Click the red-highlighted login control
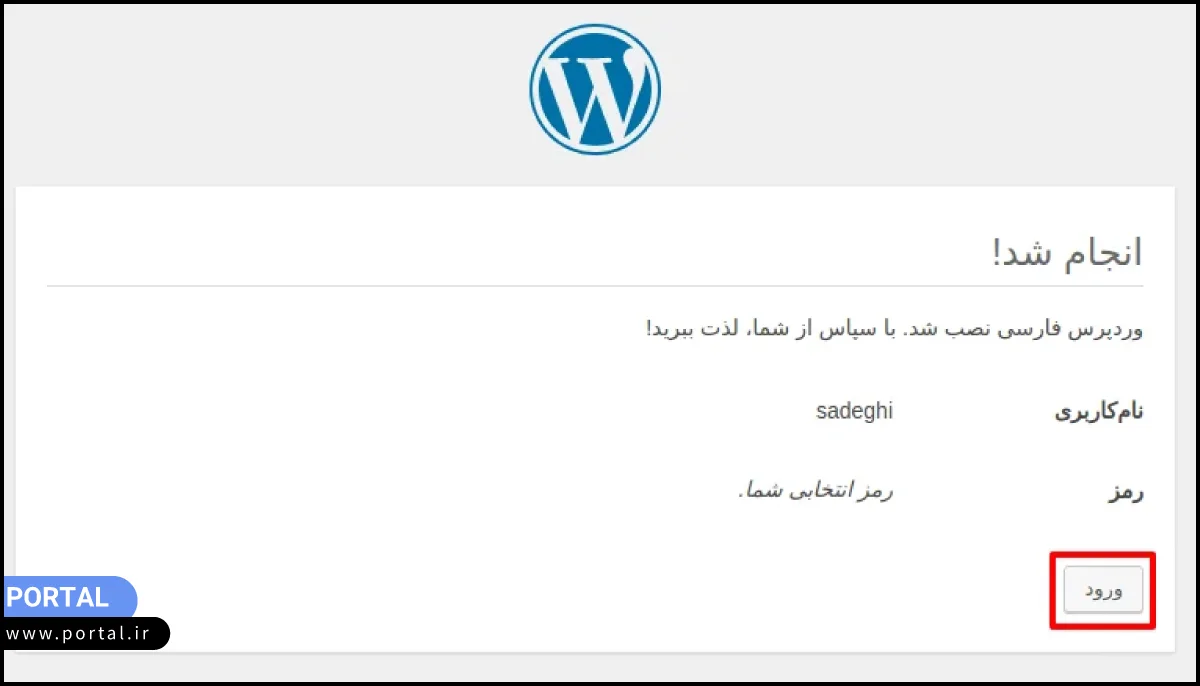 click(1102, 591)
